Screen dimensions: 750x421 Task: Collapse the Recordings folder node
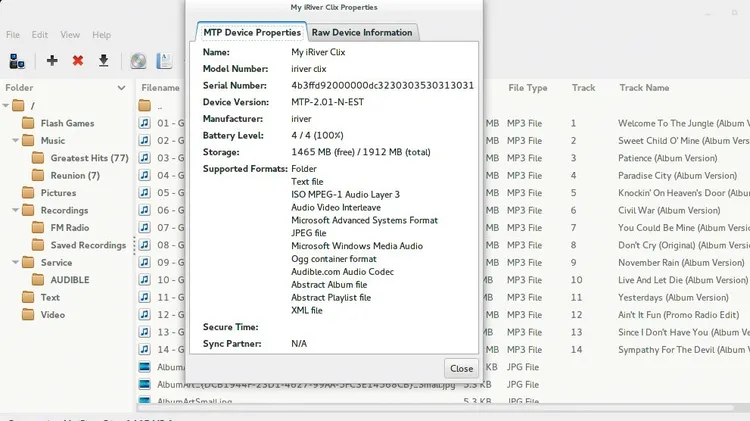[15, 210]
